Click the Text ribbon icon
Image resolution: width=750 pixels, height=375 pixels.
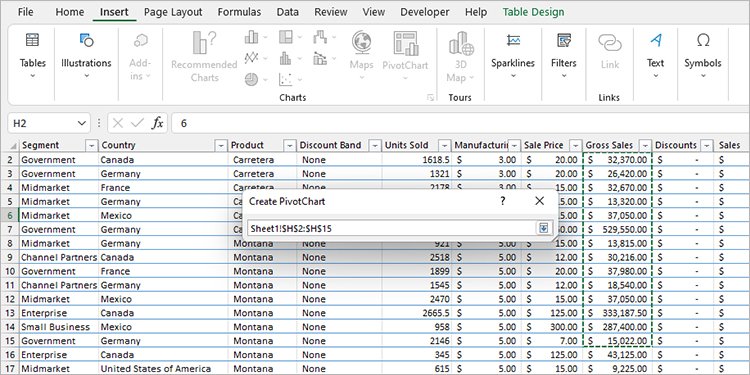coord(656,41)
